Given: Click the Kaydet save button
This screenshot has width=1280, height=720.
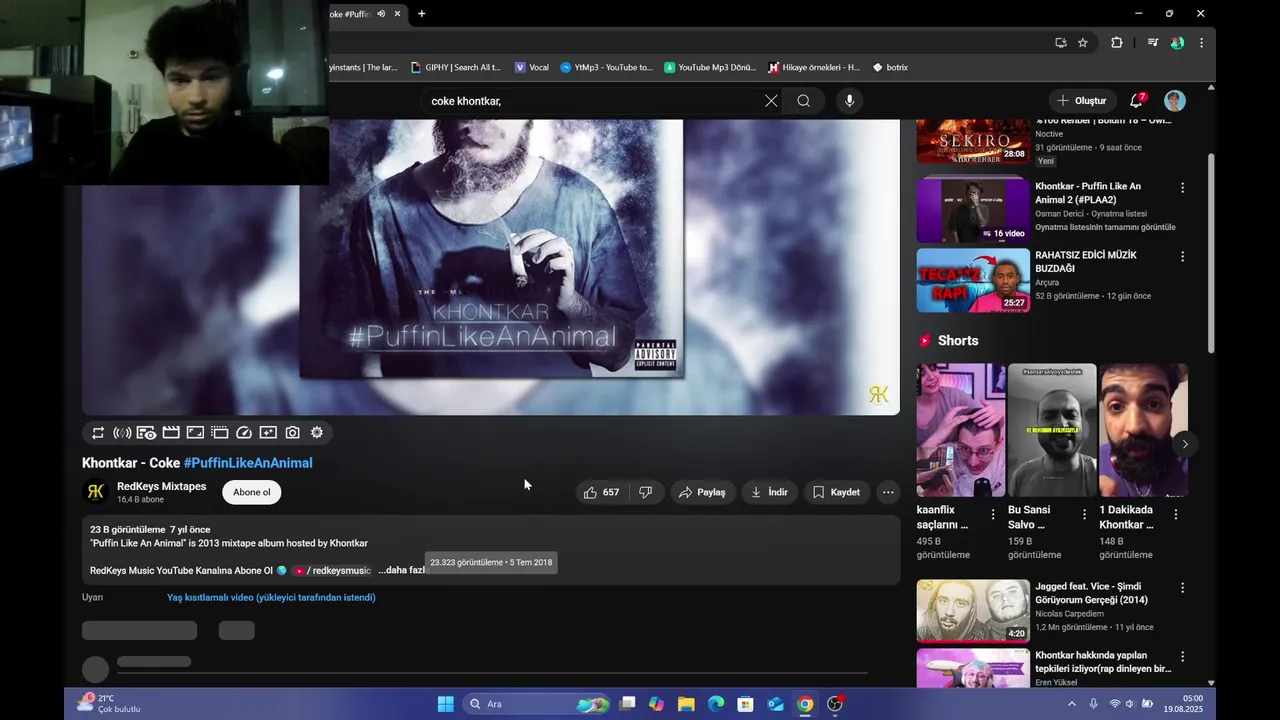Looking at the screenshot, I should pos(836,492).
